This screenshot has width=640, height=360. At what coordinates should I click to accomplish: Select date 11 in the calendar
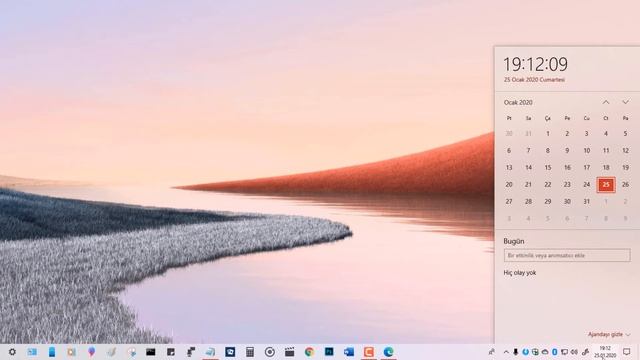606,151
